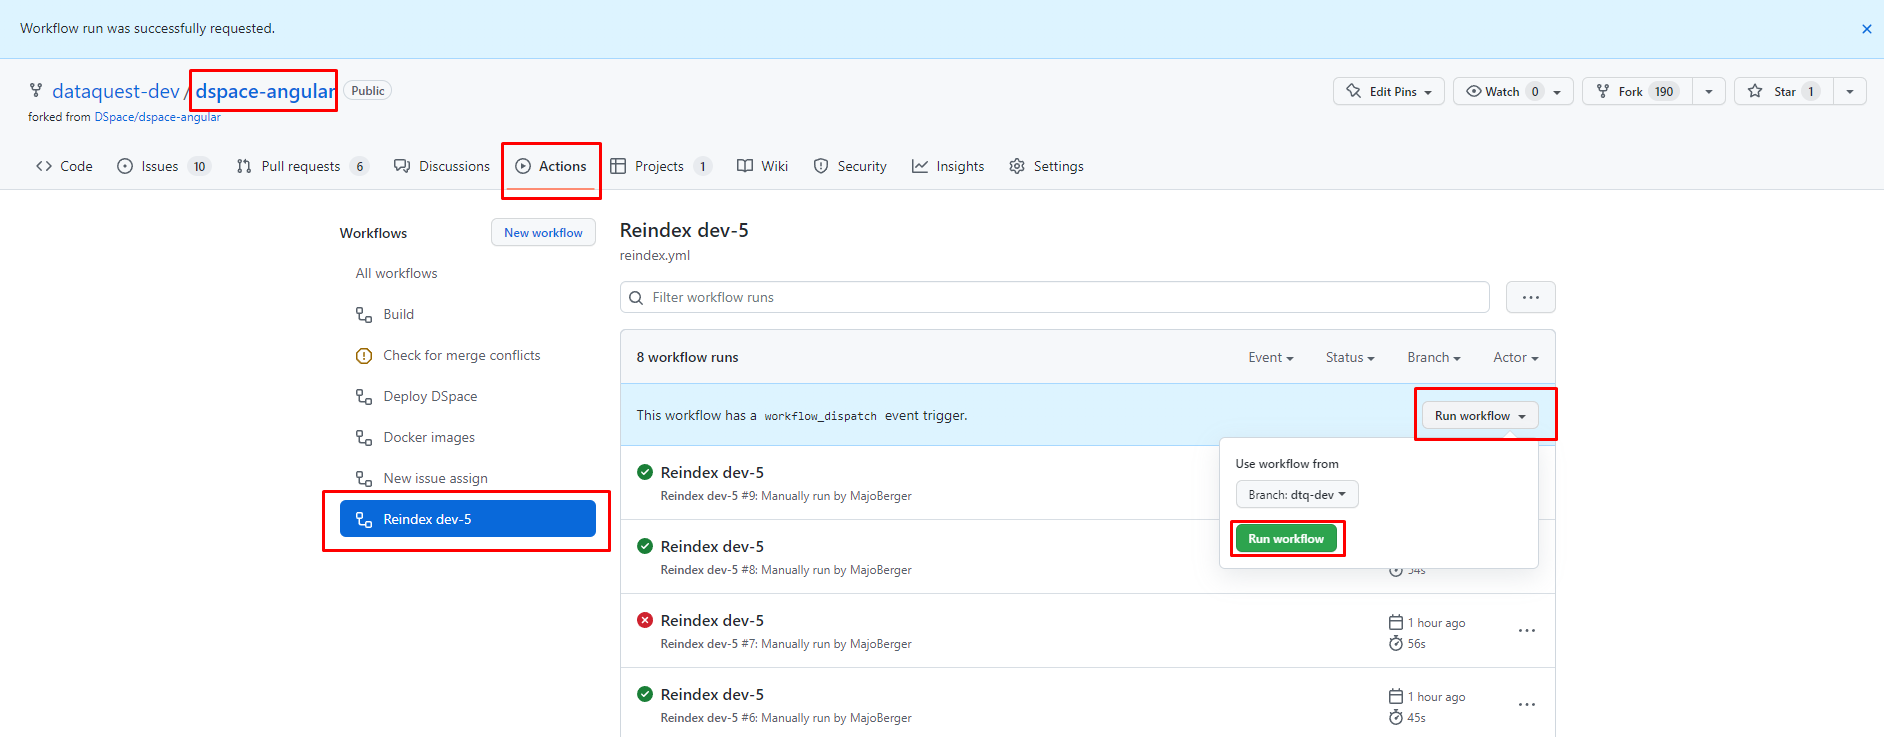Click the Docker images workflow icon

tap(364, 437)
